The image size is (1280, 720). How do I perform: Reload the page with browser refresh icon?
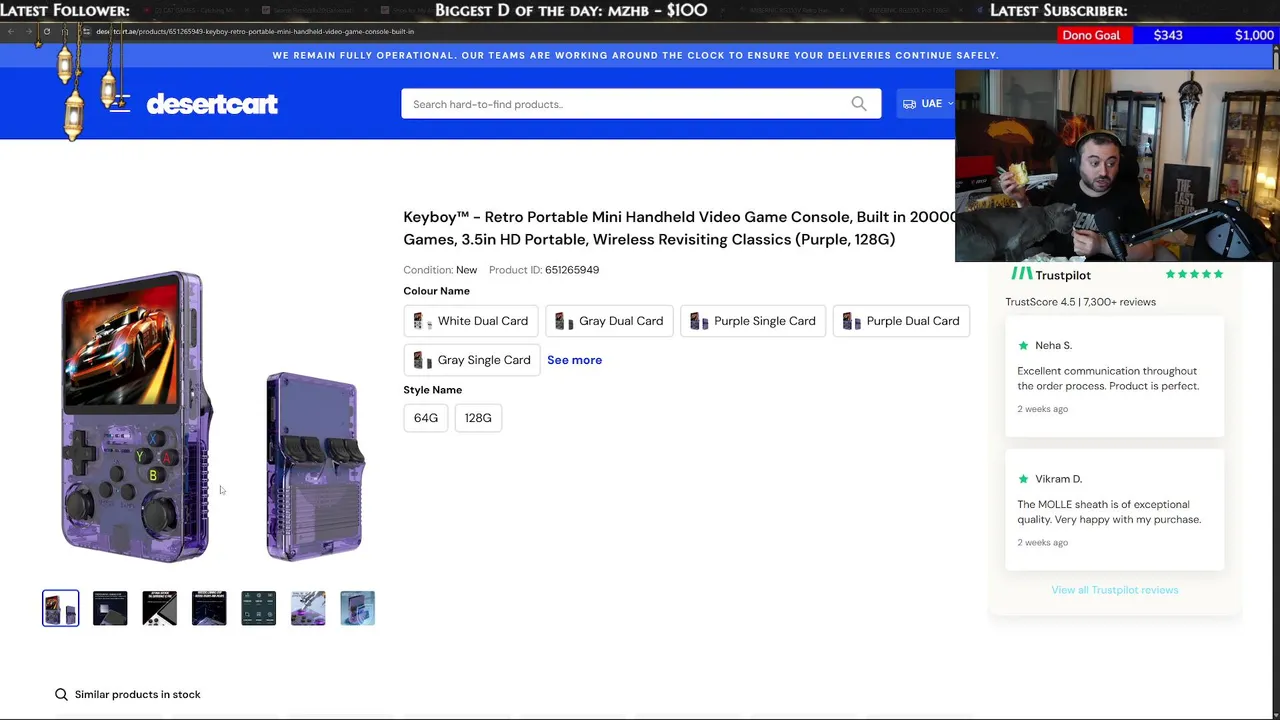pos(46,31)
